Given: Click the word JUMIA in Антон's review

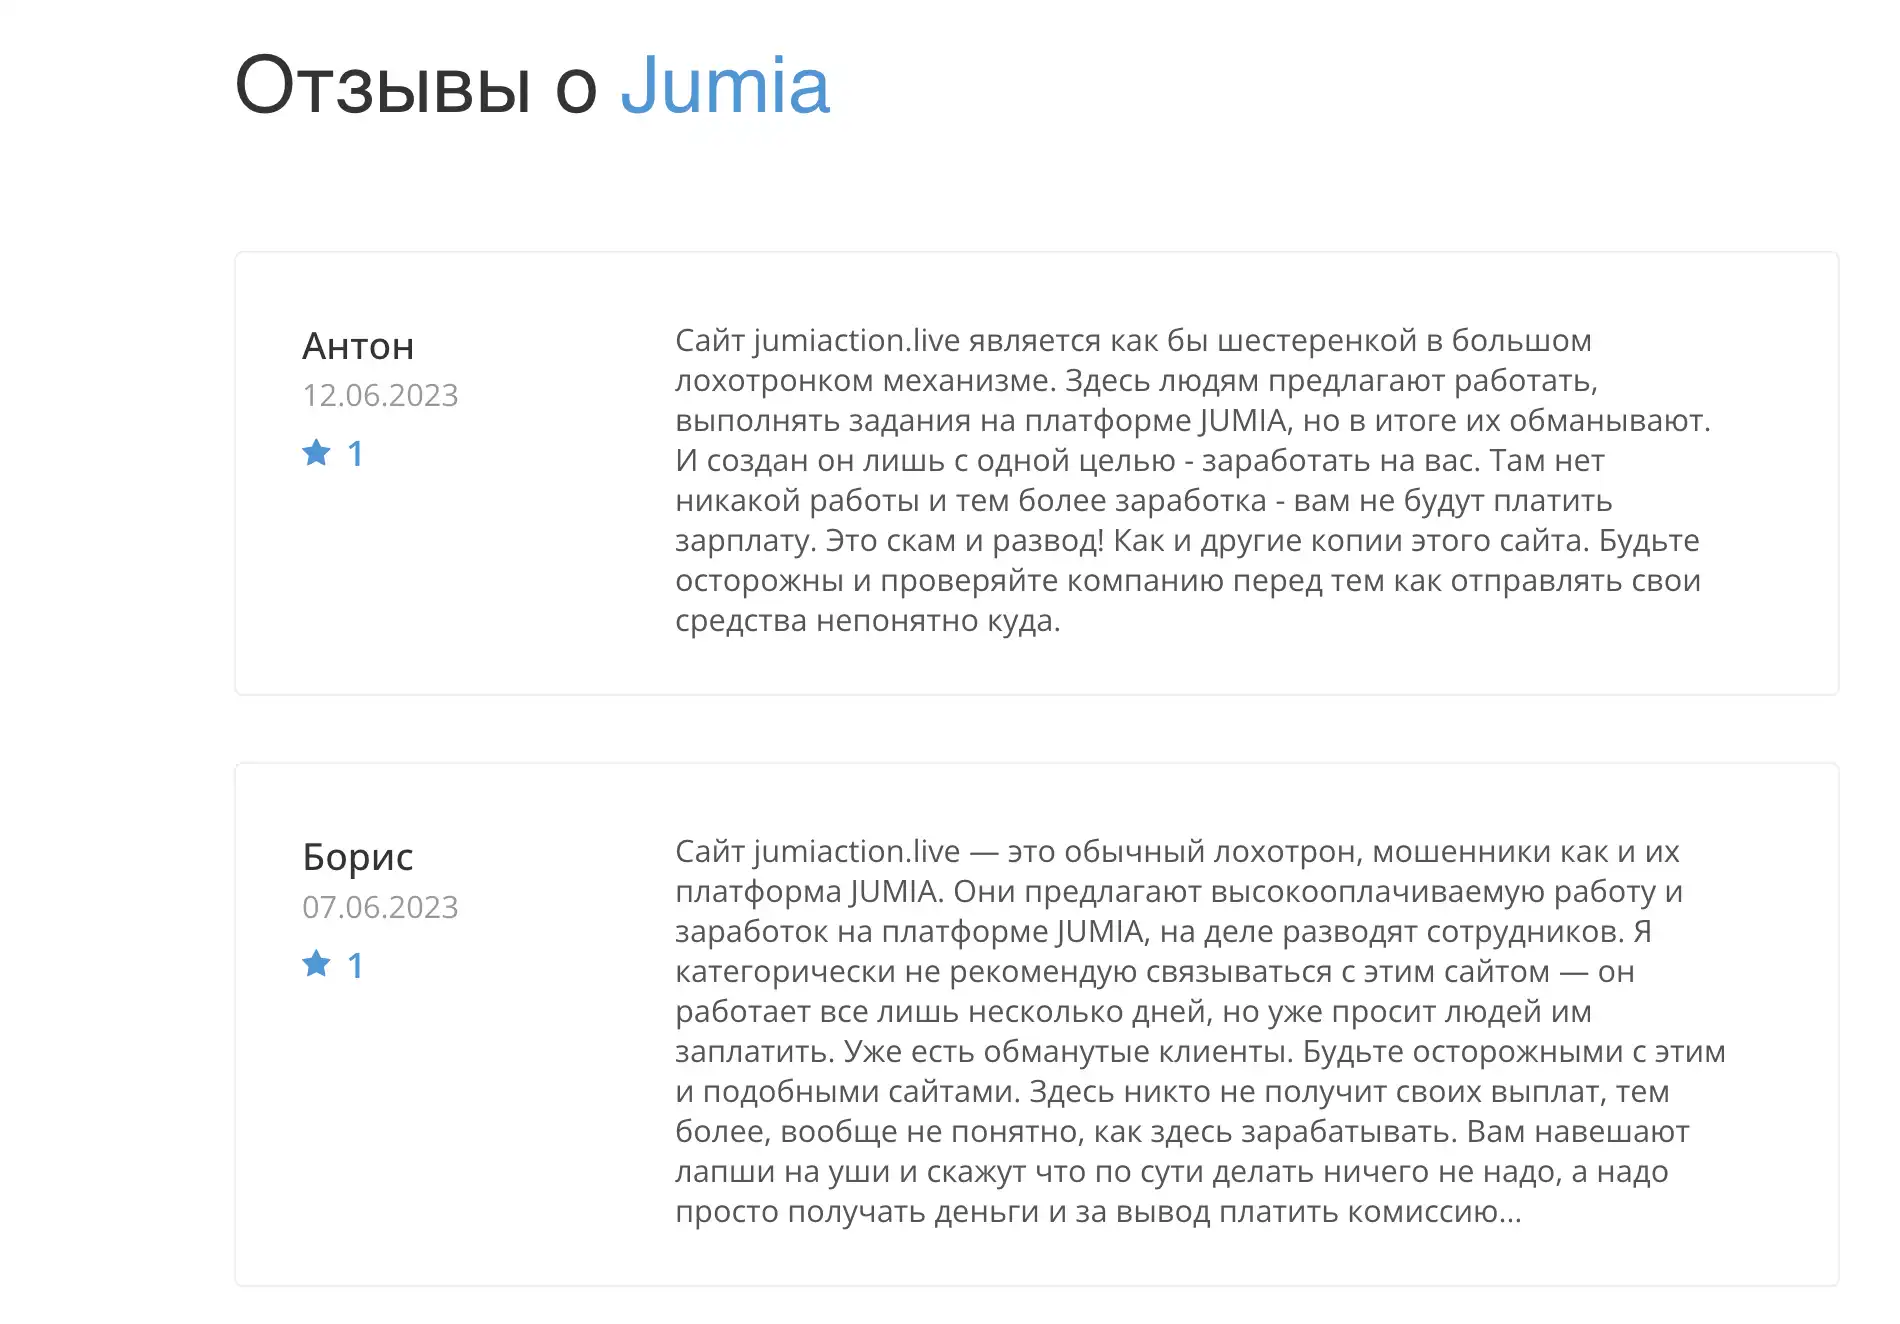Looking at the screenshot, I should tap(1244, 421).
